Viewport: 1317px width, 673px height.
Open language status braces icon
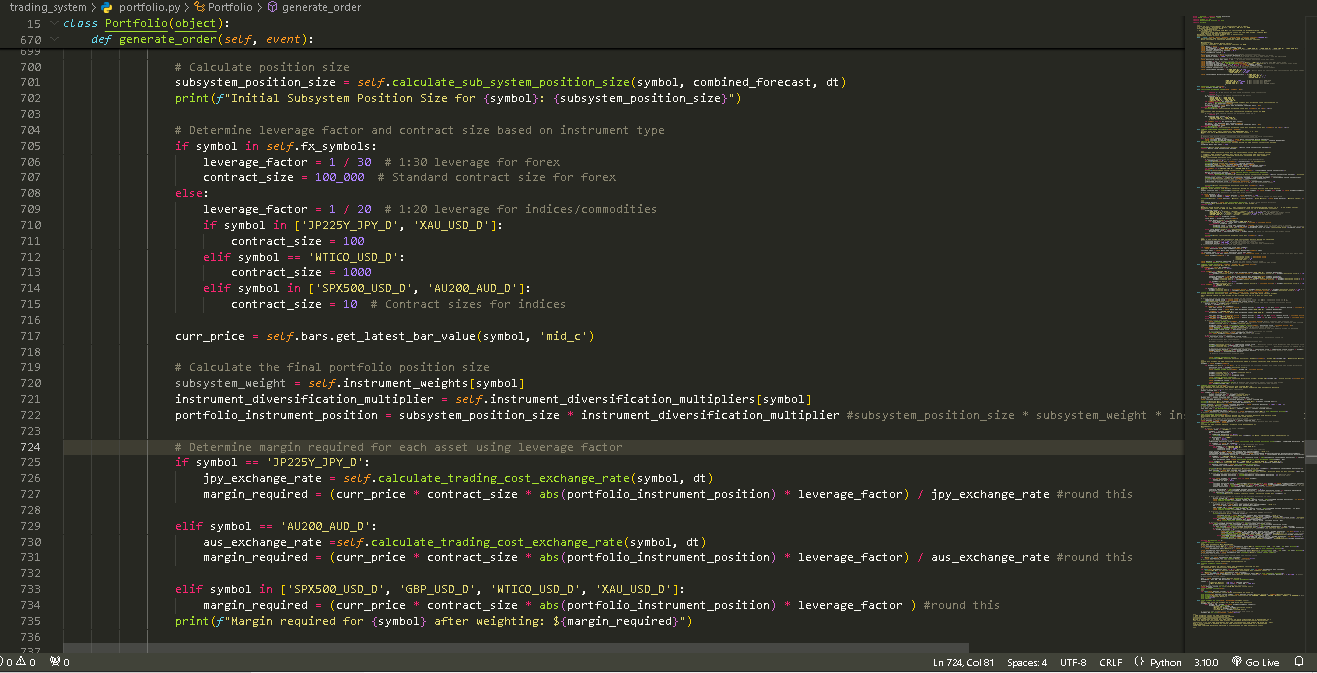coord(1139,662)
